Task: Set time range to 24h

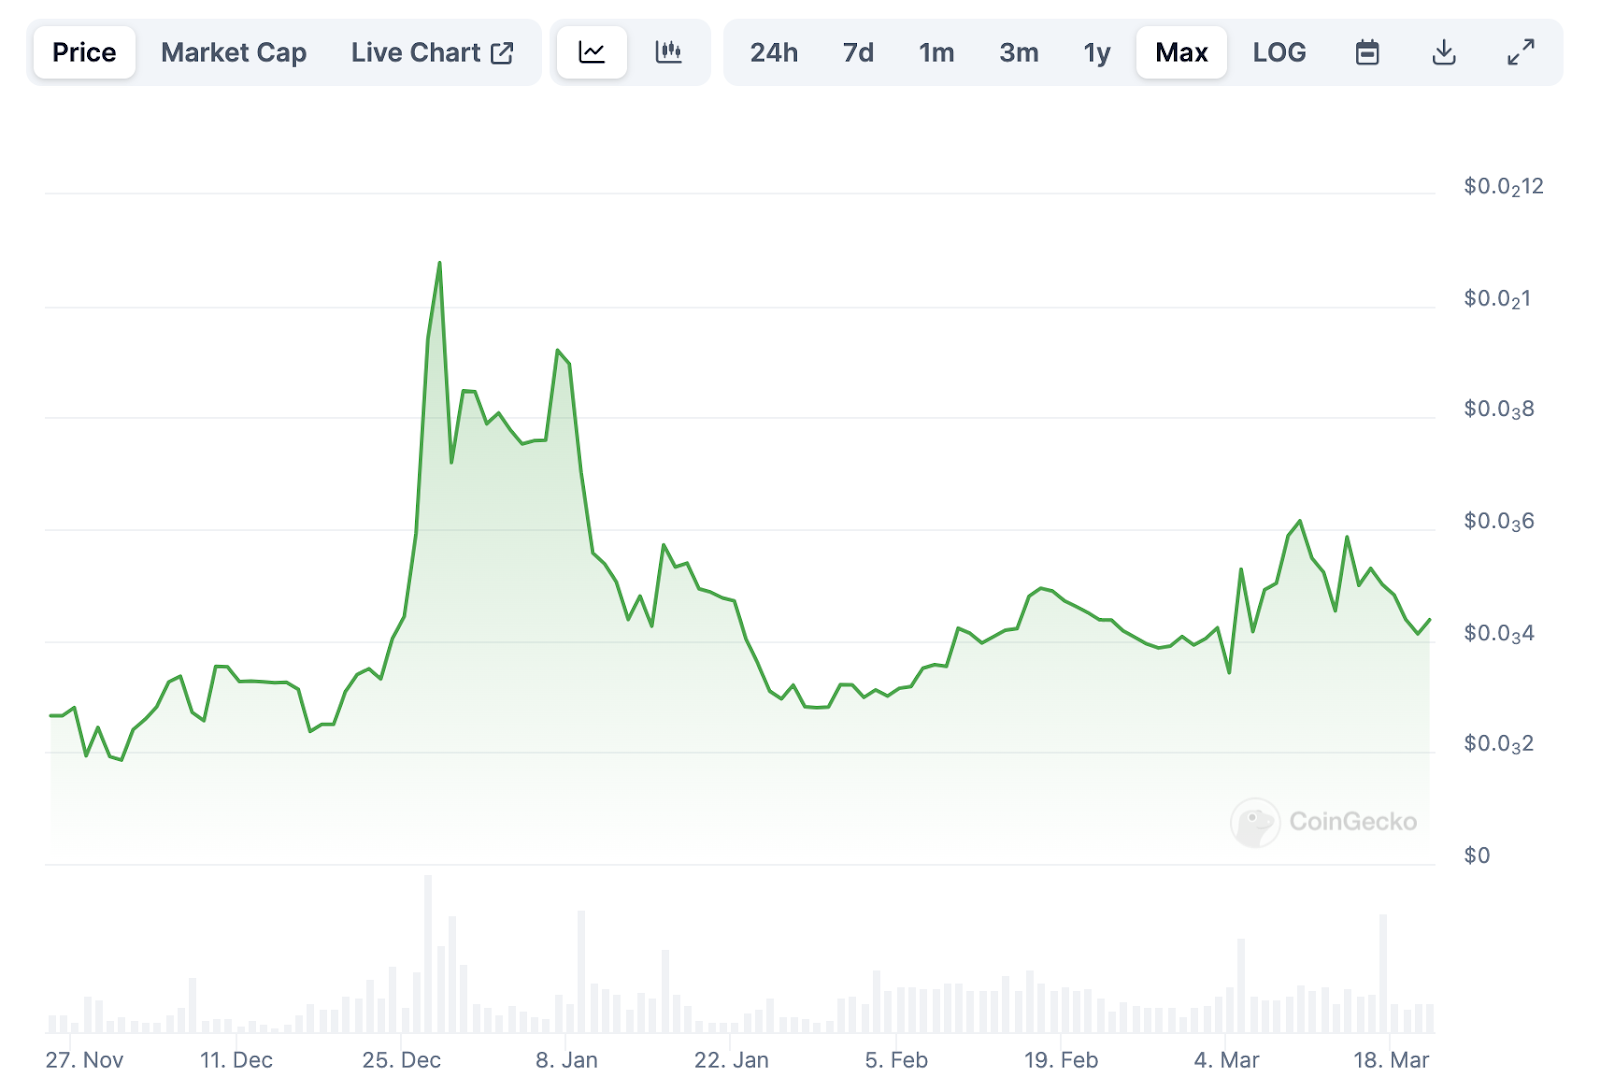Action: (x=774, y=52)
